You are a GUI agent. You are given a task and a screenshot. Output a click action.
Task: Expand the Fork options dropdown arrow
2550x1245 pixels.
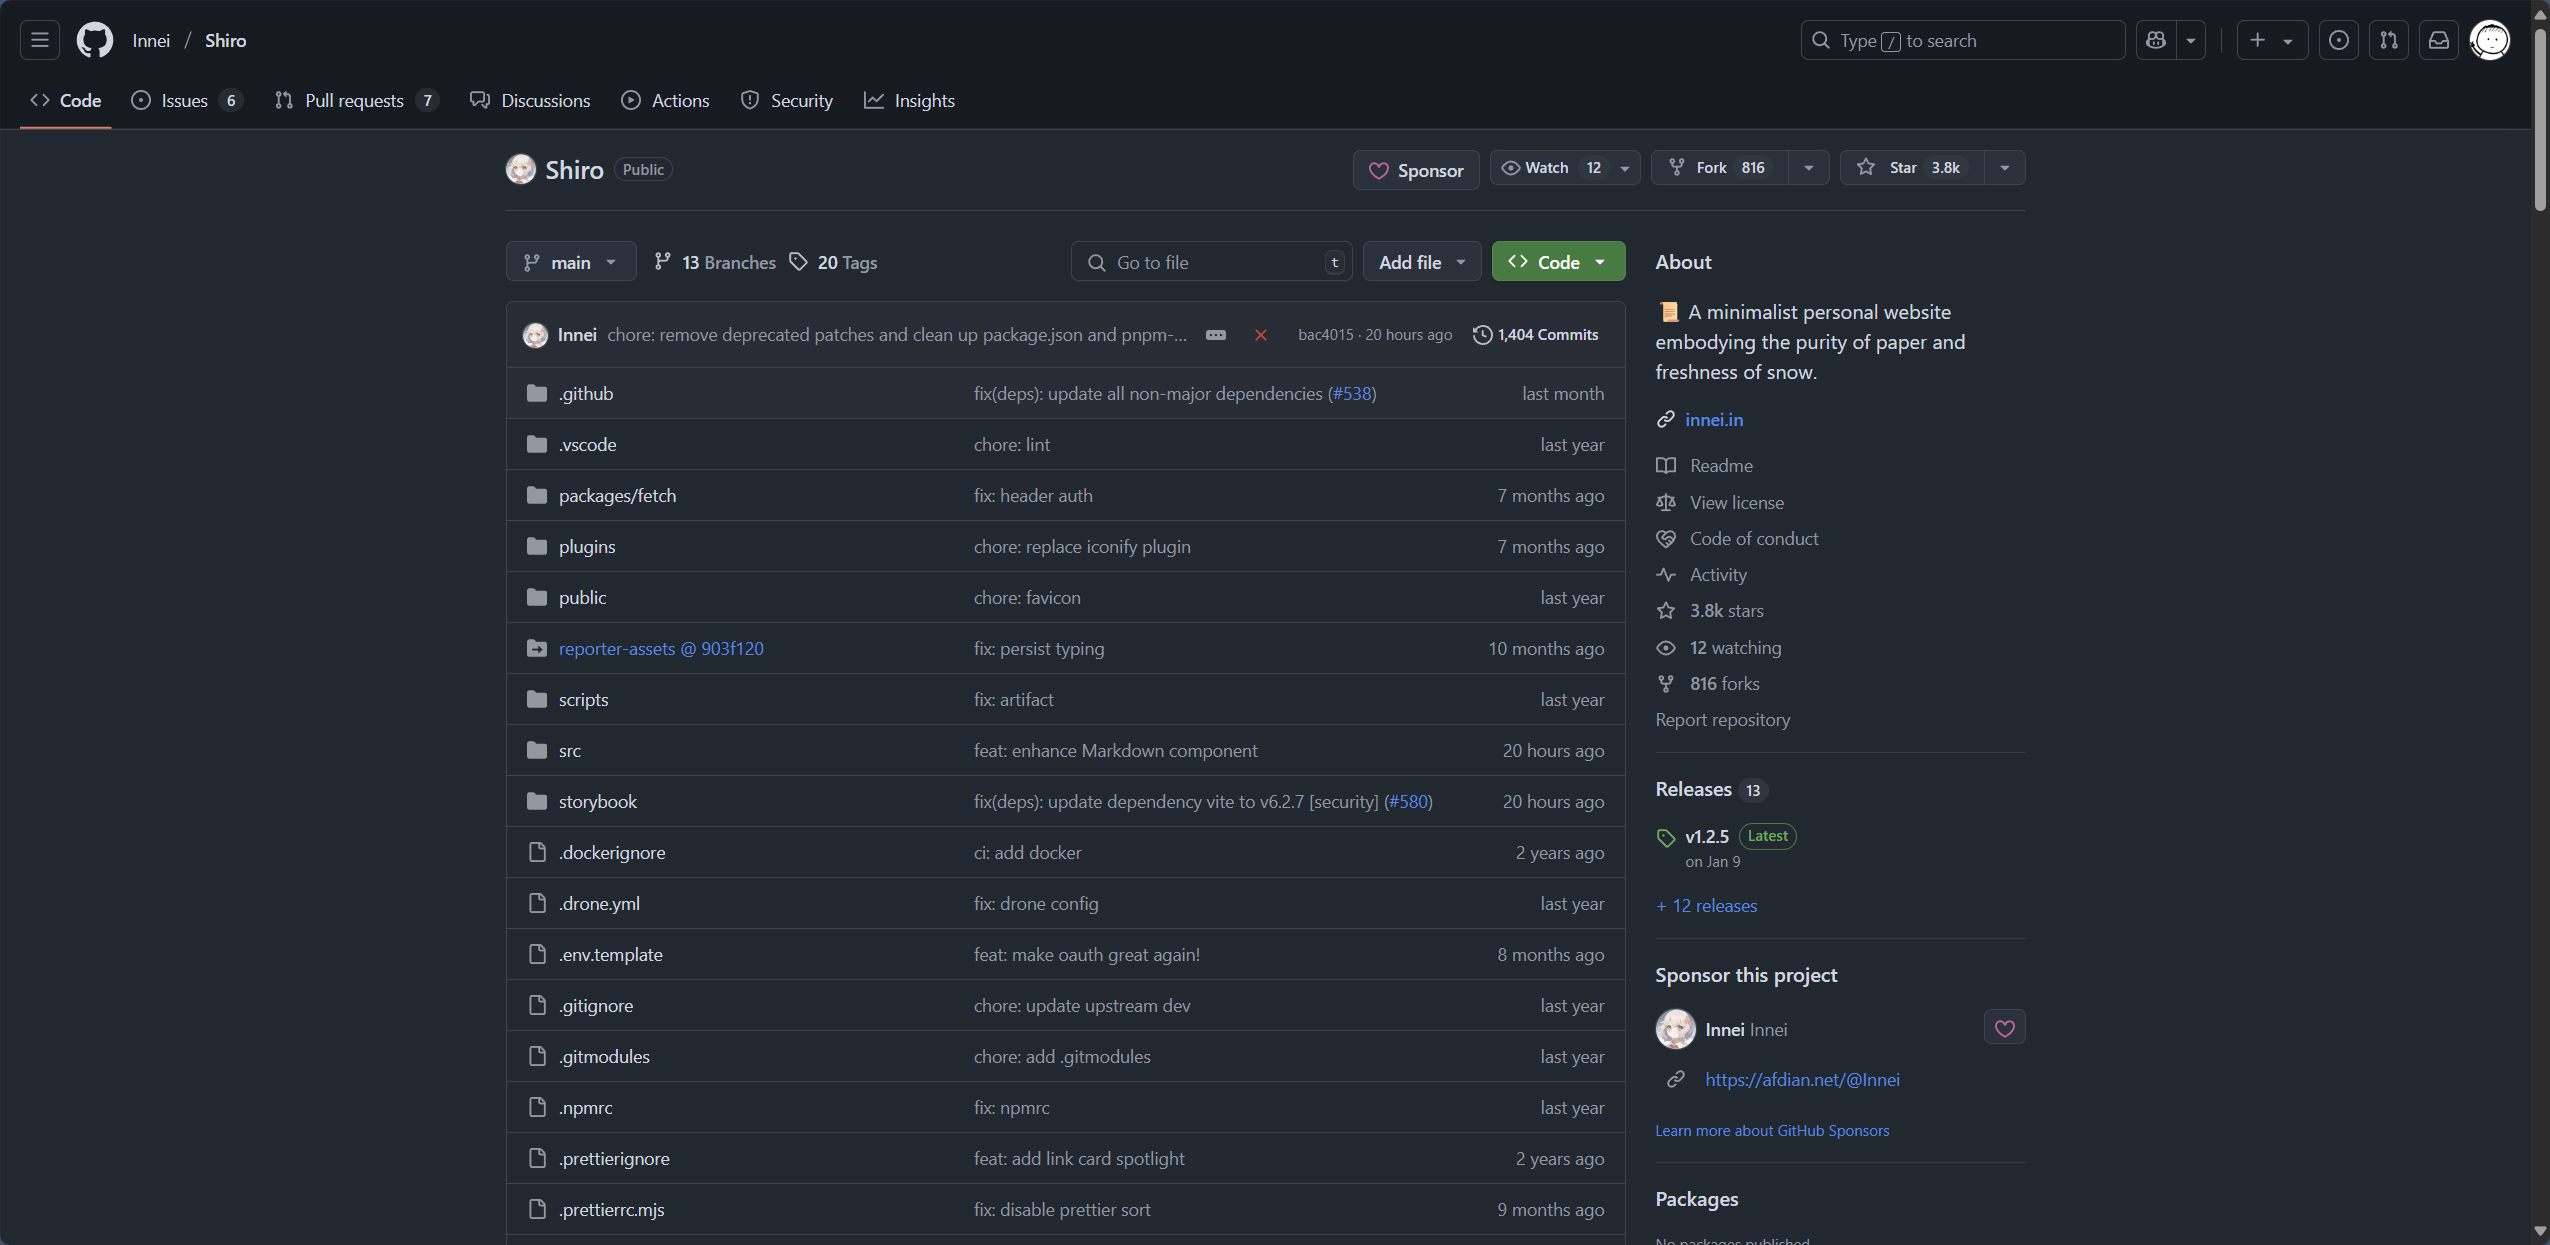[1808, 168]
